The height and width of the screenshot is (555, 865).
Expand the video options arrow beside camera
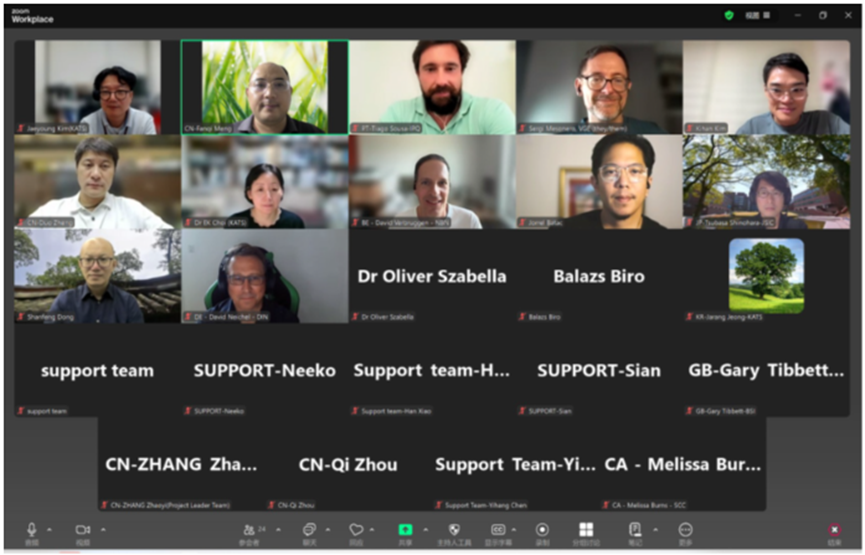tap(102, 529)
